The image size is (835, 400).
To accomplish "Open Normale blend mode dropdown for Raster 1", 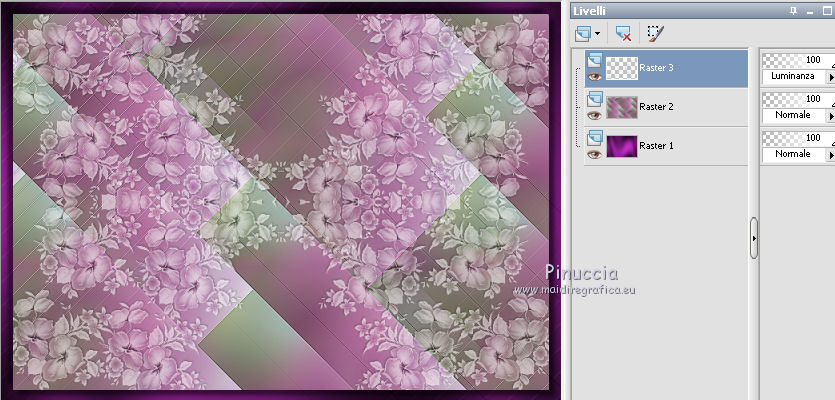I will 793,154.
